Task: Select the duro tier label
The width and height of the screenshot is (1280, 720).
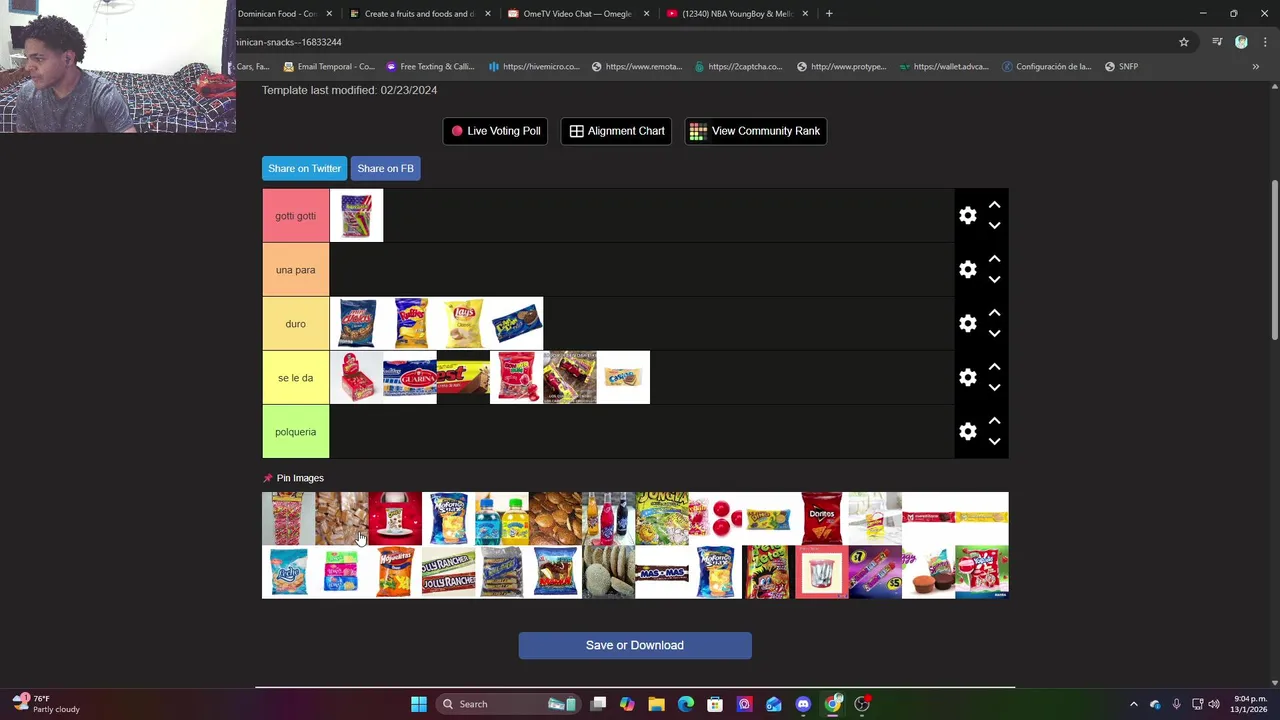Action: click(x=295, y=324)
